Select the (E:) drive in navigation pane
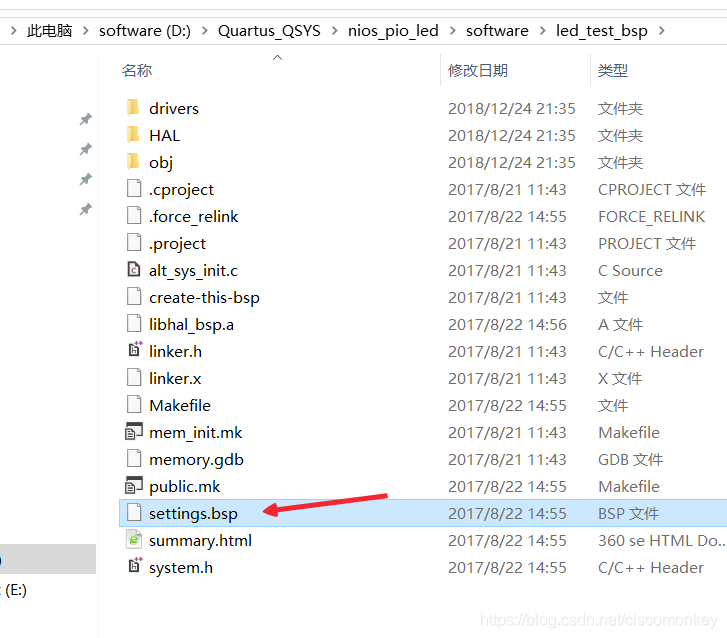 [x=16, y=590]
